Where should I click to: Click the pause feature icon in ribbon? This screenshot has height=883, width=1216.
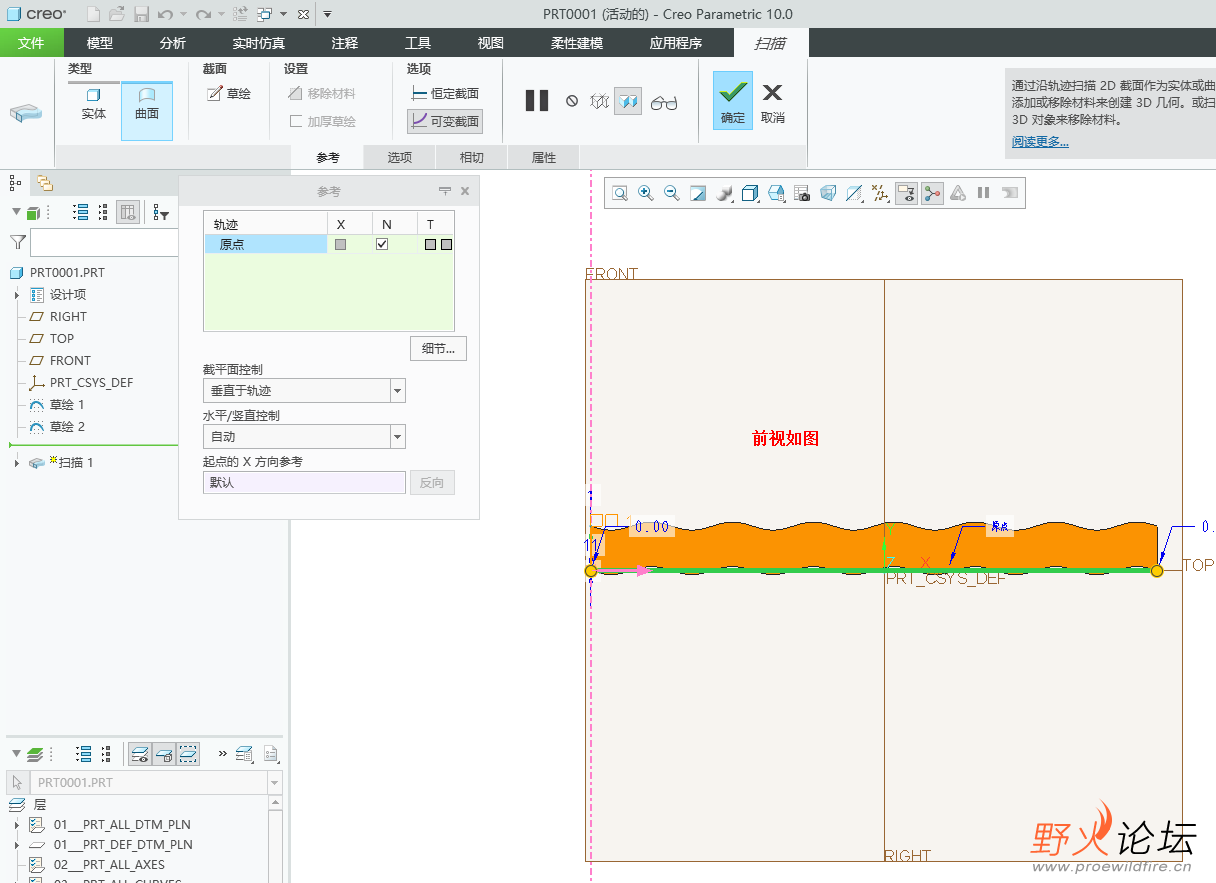pyautogui.click(x=537, y=101)
